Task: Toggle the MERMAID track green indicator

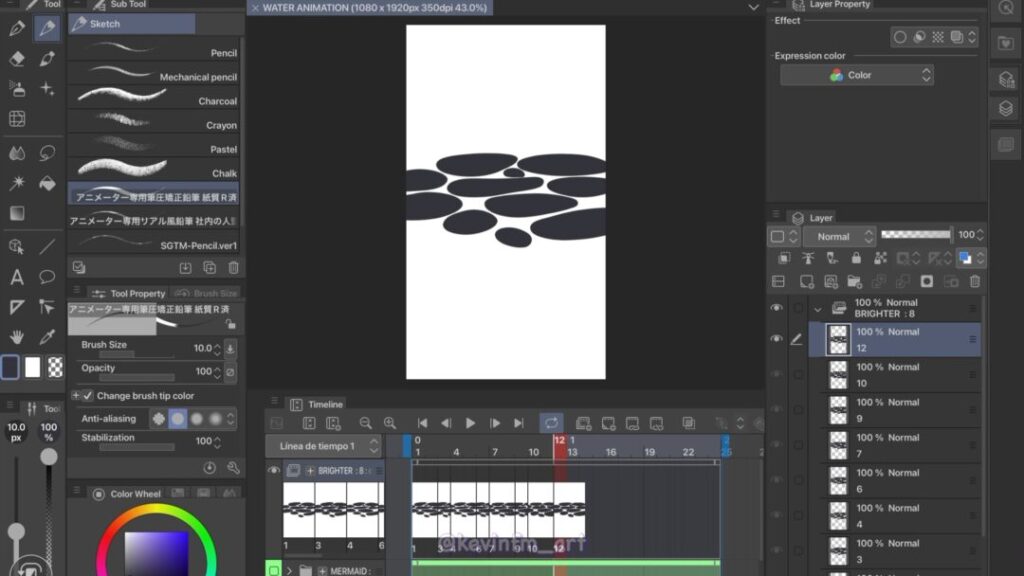Action: 274,569
